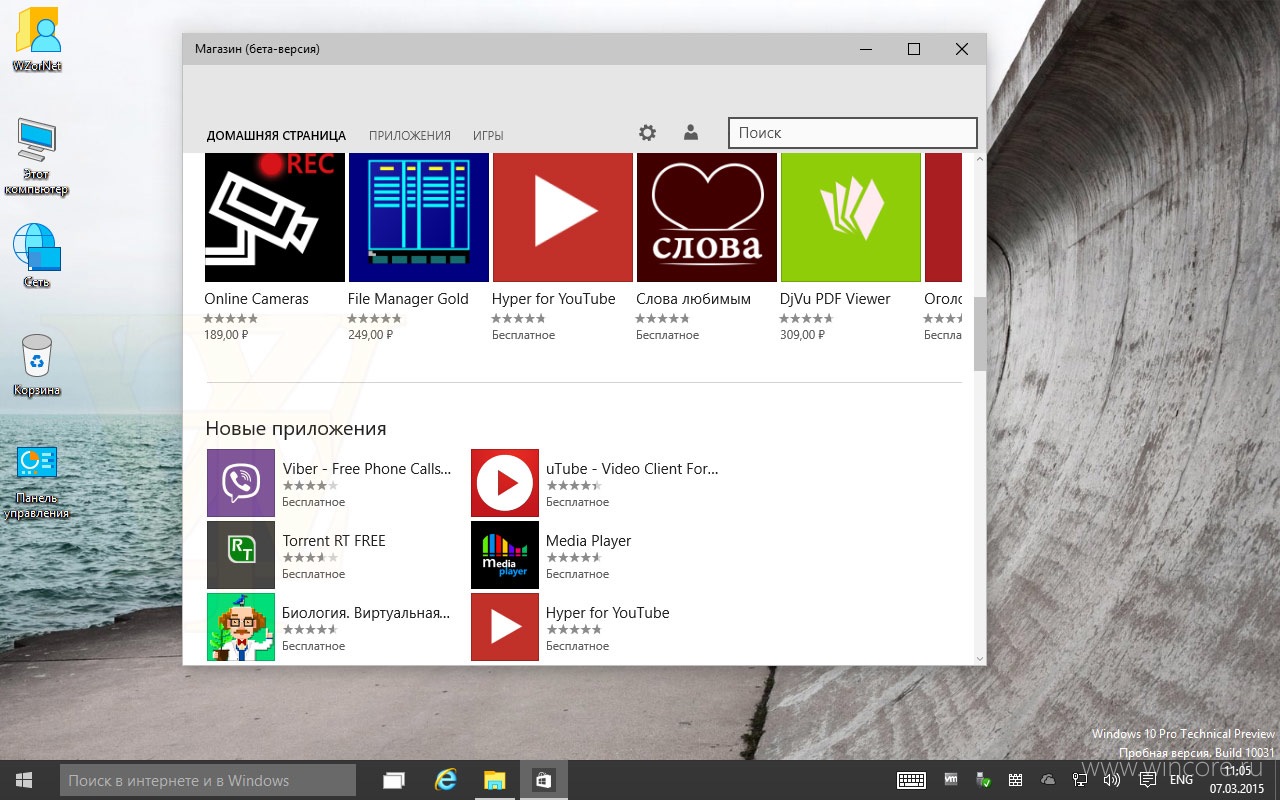Click the Online Cameras title text
Screen dimensions: 1280x800
[257, 299]
